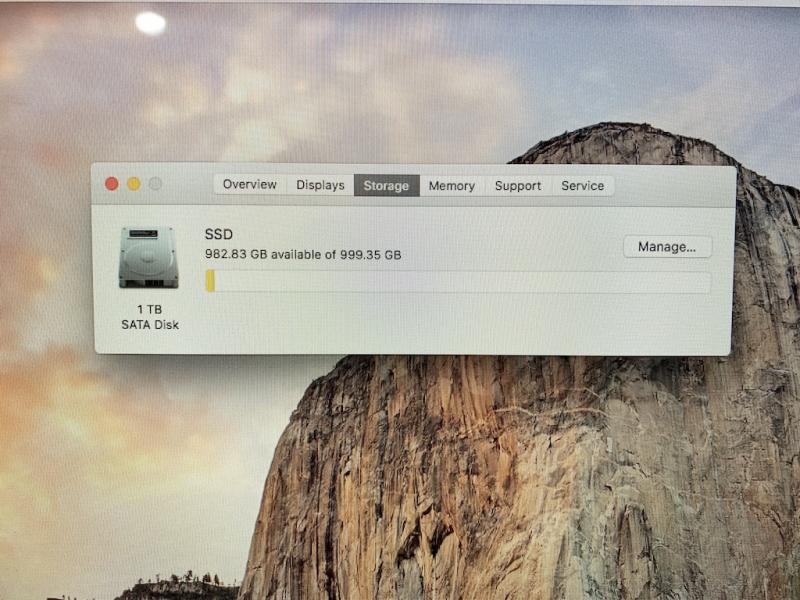Screen dimensions: 800x600
Task: Click the disabled gray zoom button
Action: pyautogui.click(x=156, y=184)
